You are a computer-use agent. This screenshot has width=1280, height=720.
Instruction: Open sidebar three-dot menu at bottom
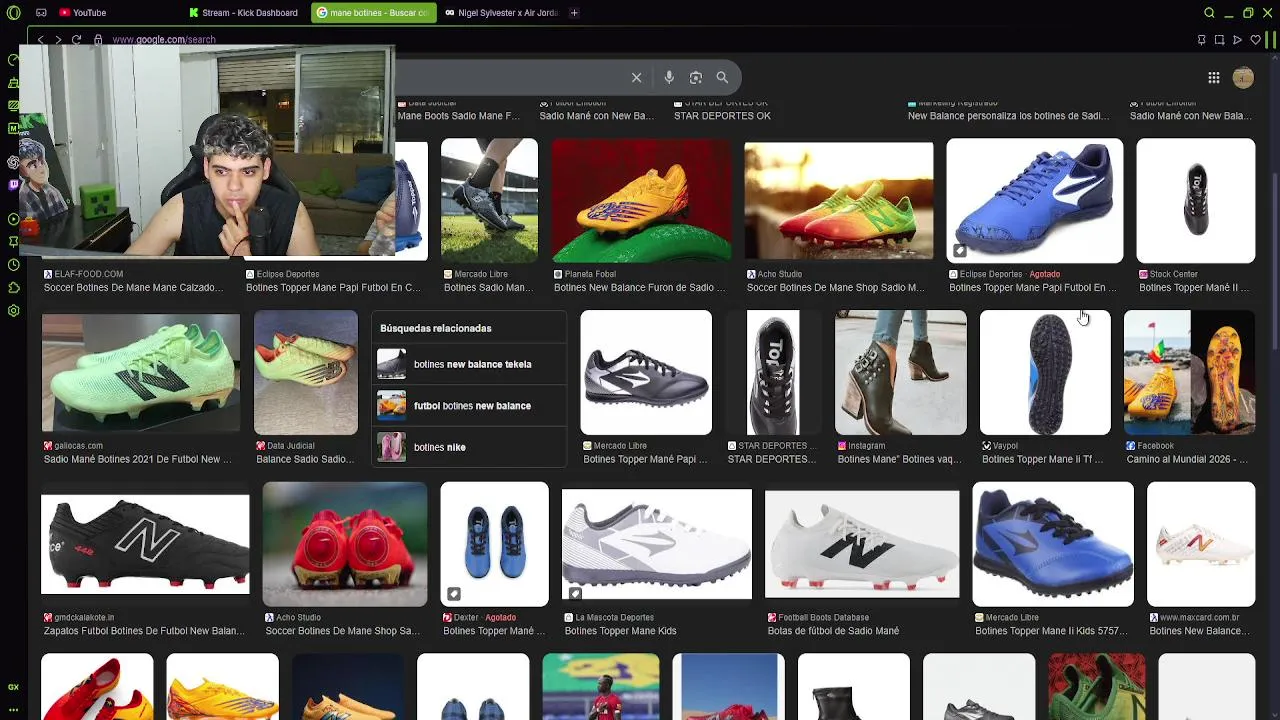tap(13, 710)
